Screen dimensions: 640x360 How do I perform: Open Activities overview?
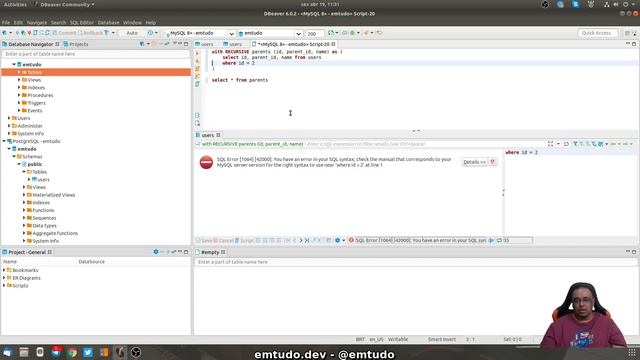click(x=15, y=4)
